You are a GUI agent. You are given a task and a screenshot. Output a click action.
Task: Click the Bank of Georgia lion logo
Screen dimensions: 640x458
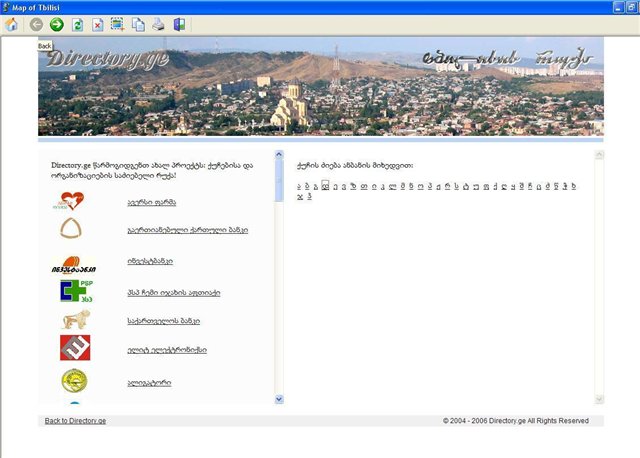(76, 319)
